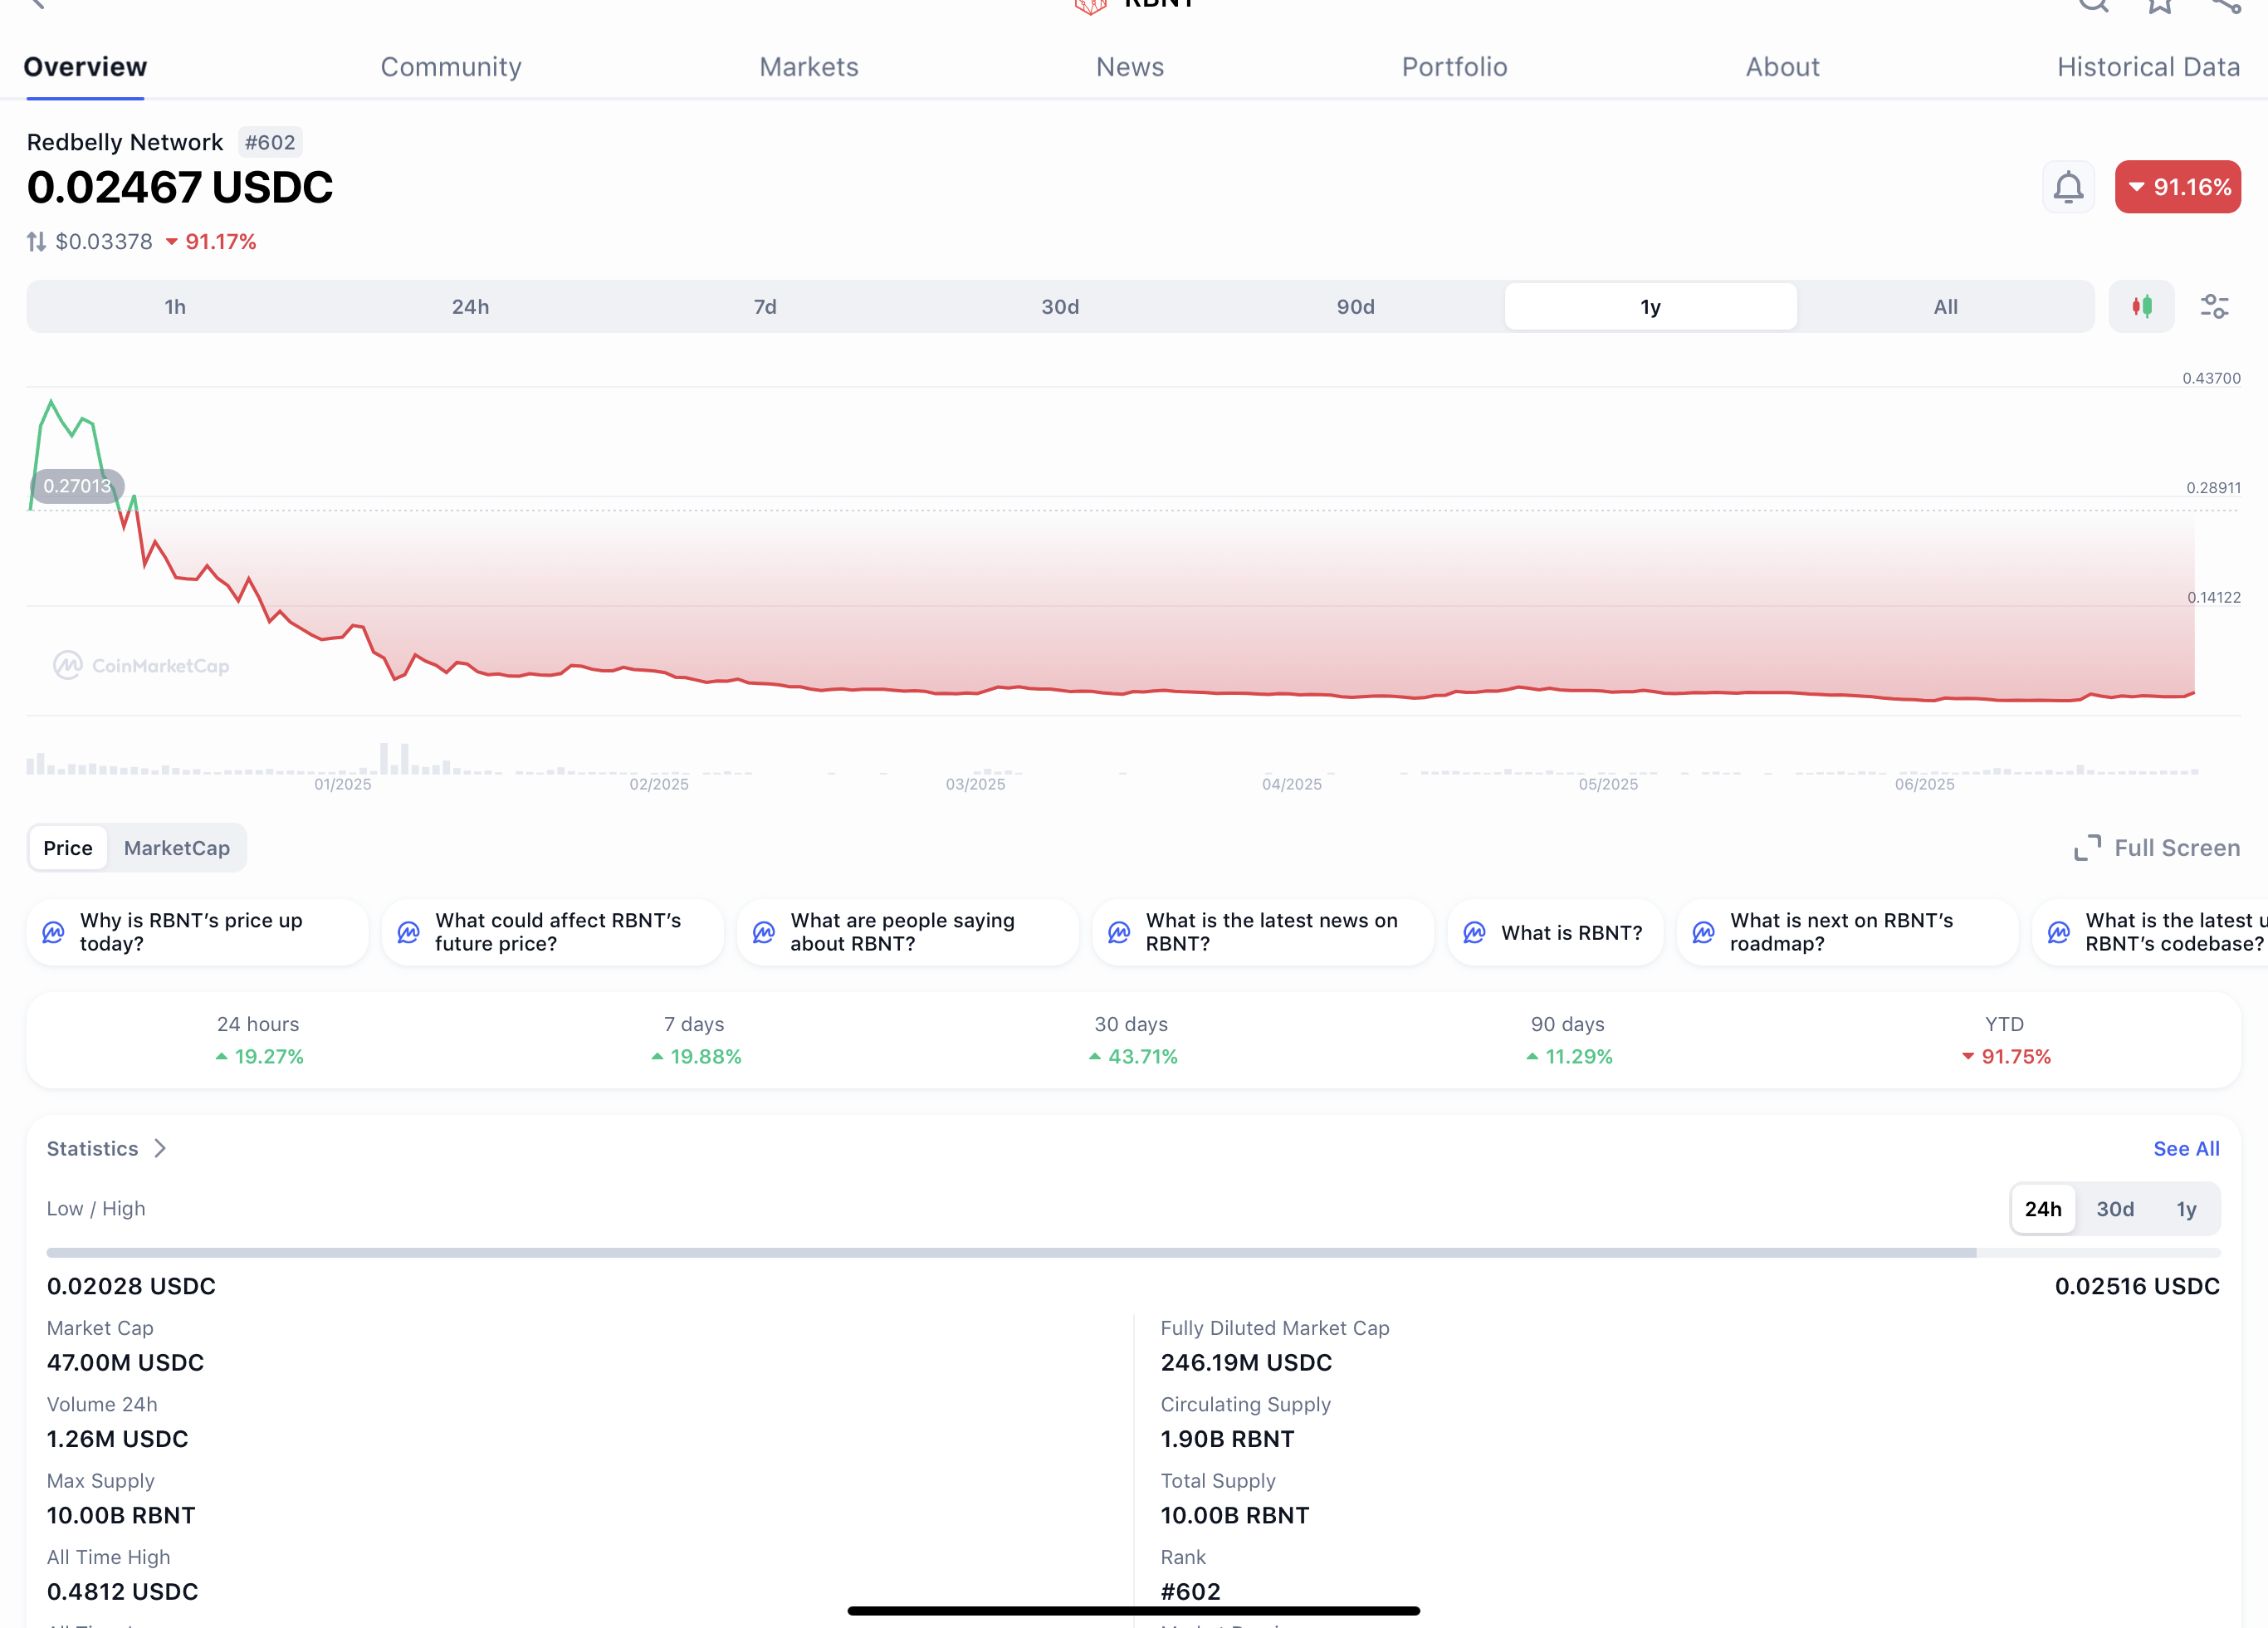Ask 'What is the latest news on RBNT?'
Viewport: 2268px width, 1628px height.
tap(1263, 932)
